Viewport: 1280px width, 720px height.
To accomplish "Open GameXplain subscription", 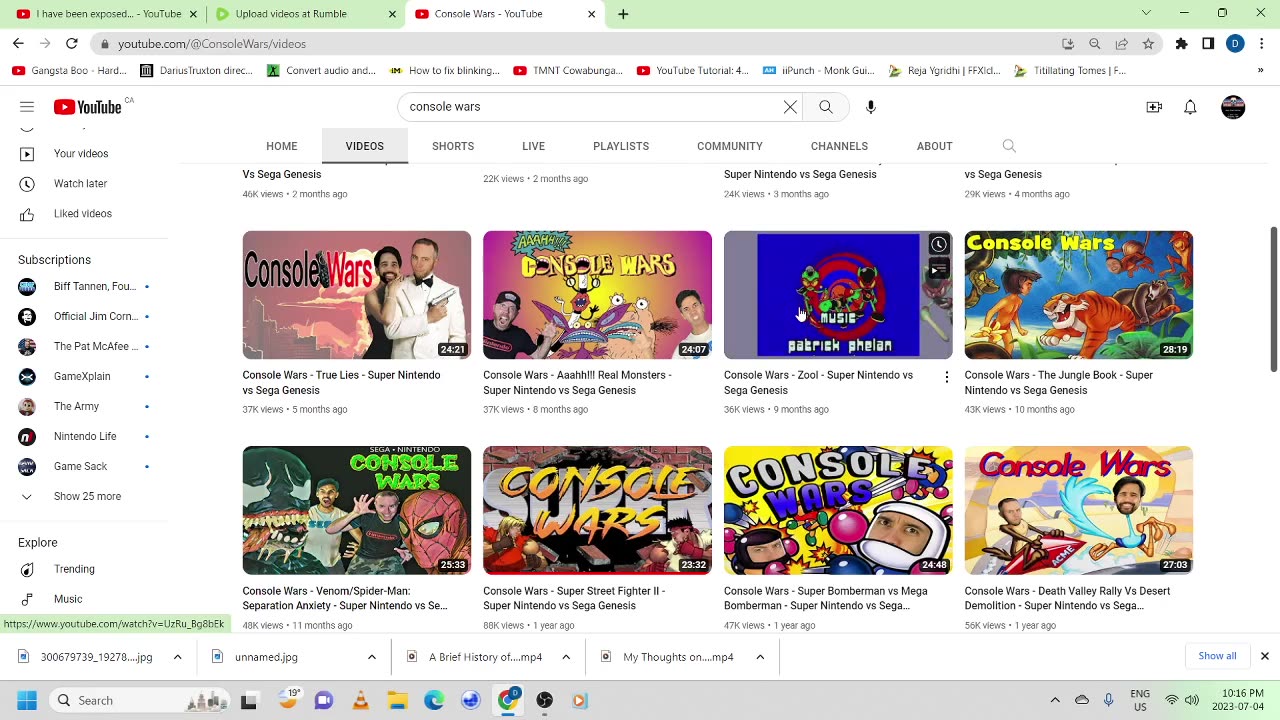I will [x=82, y=376].
